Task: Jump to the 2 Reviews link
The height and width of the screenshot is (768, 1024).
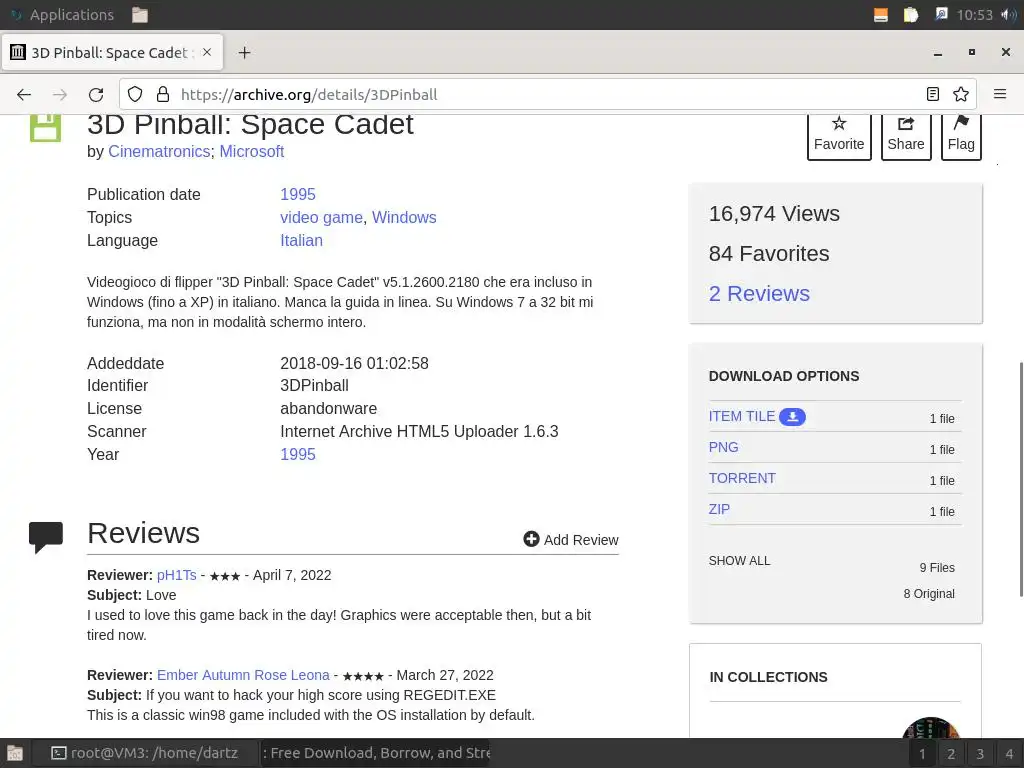Action: click(759, 294)
